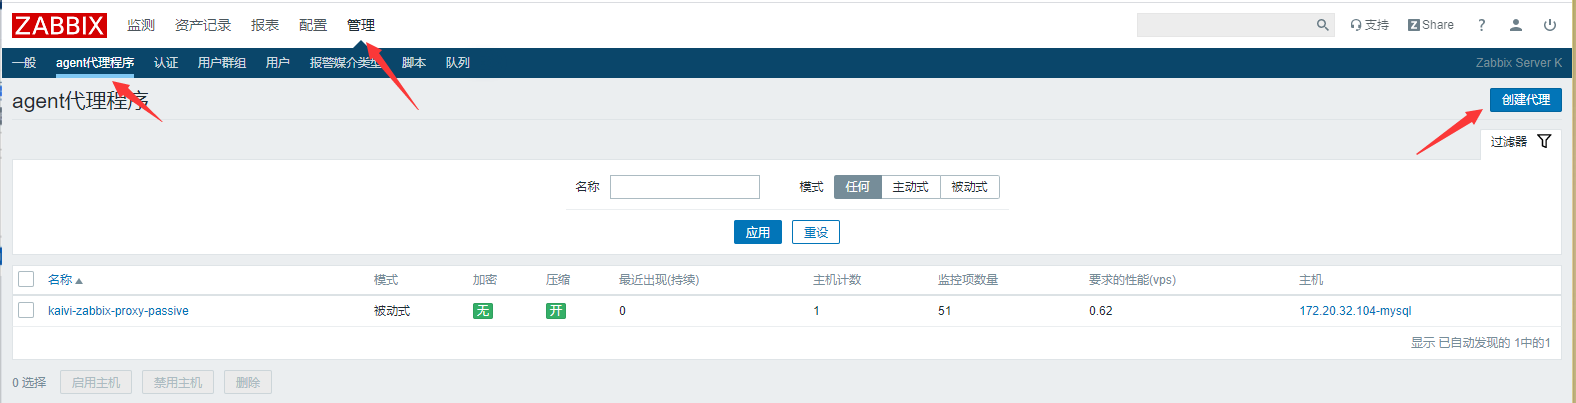Open the Share link

[1431, 25]
